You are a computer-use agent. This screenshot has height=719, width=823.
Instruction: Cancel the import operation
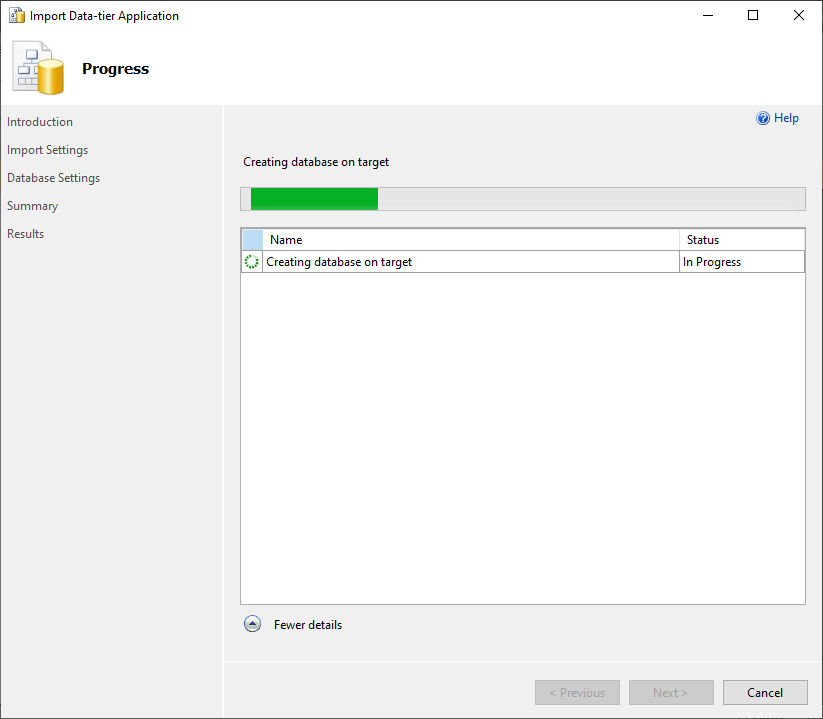click(764, 692)
